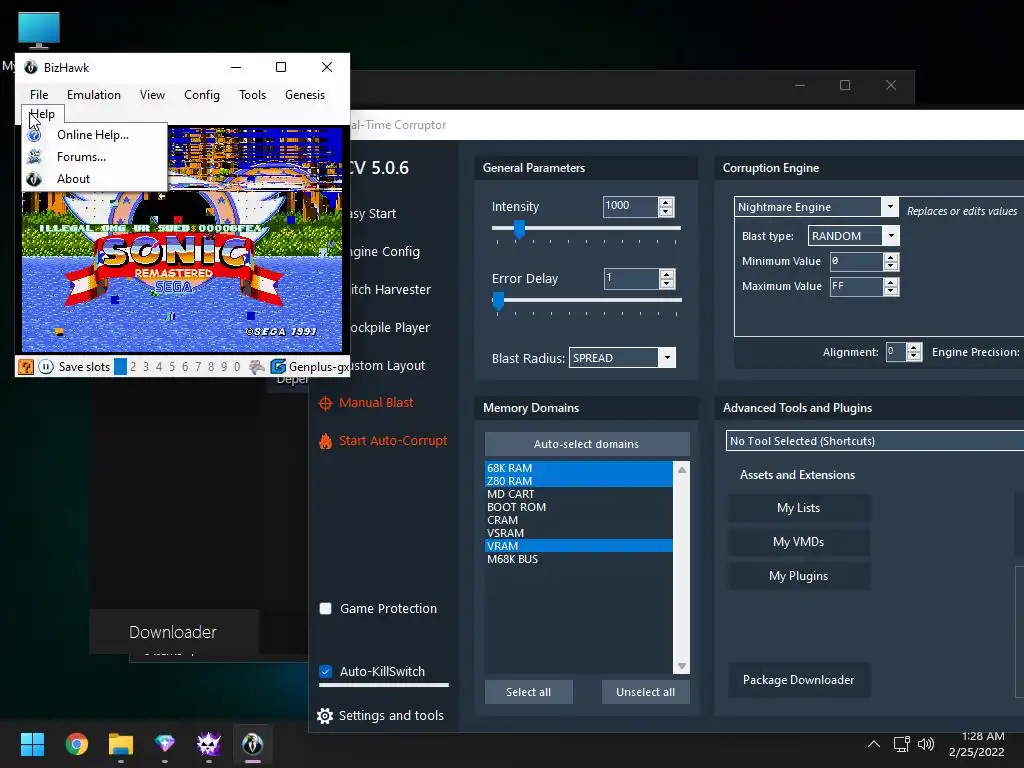Viewport: 1024px width, 768px height.
Task: Open the Config menu
Action: point(202,95)
